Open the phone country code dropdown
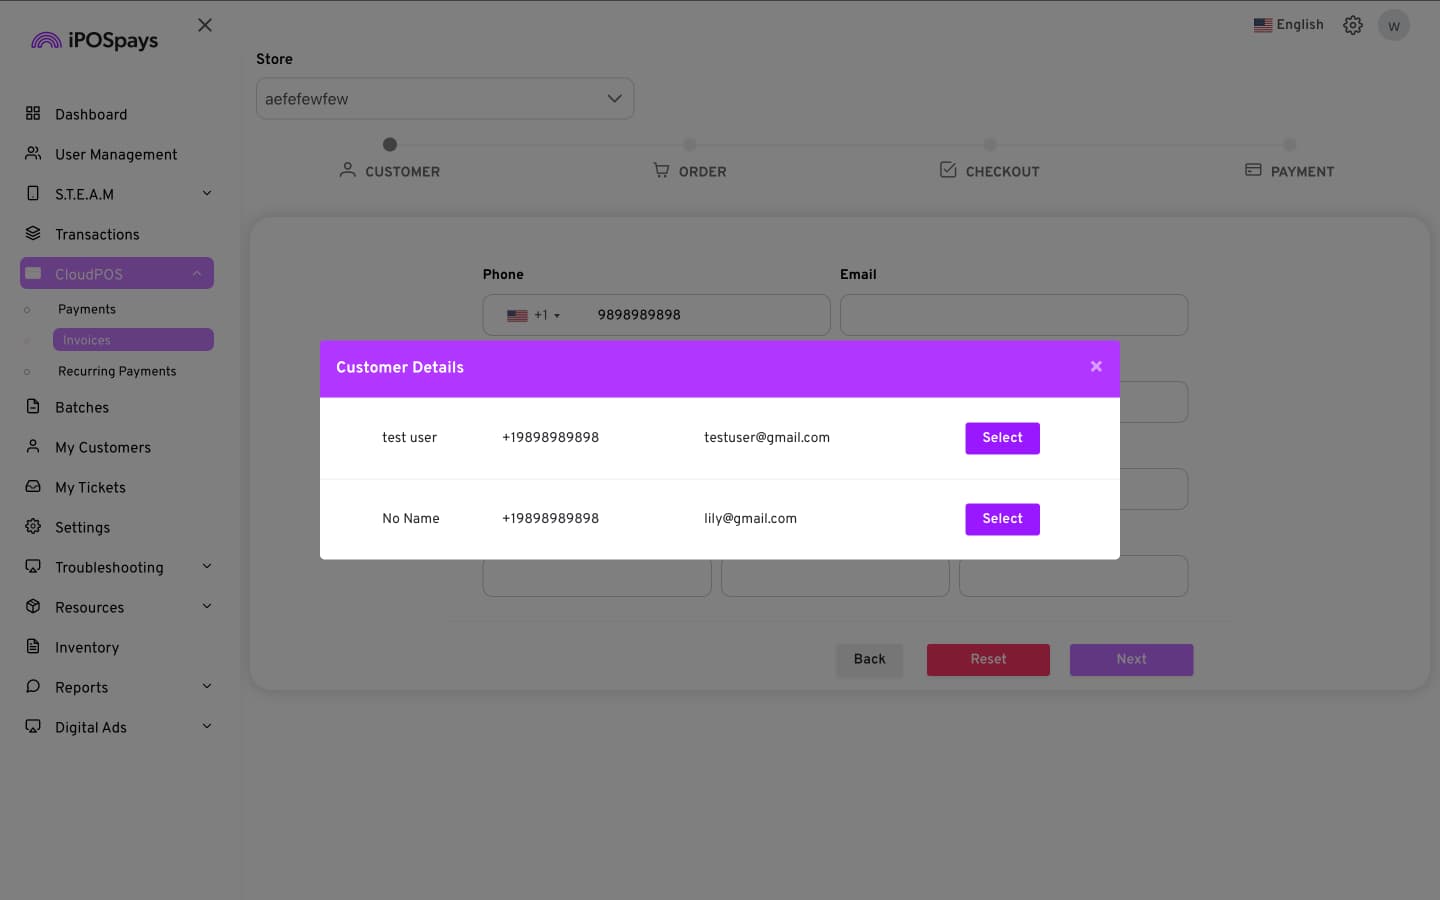The width and height of the screenshot is (1440, 900). pyautogui.click(x=534, y=315)
